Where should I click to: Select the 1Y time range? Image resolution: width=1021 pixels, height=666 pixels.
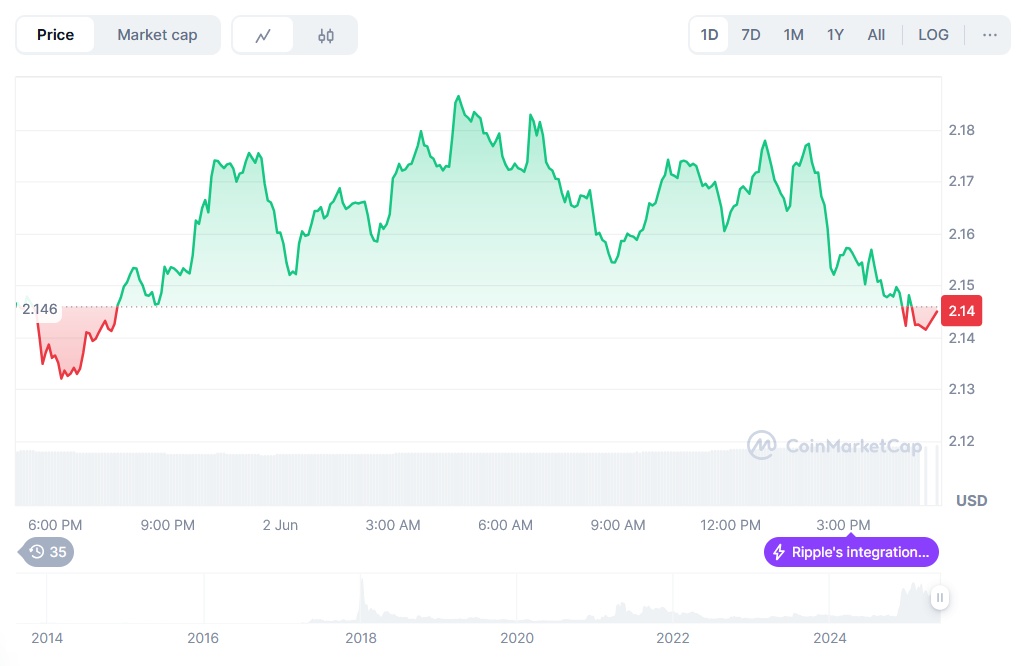835,35
